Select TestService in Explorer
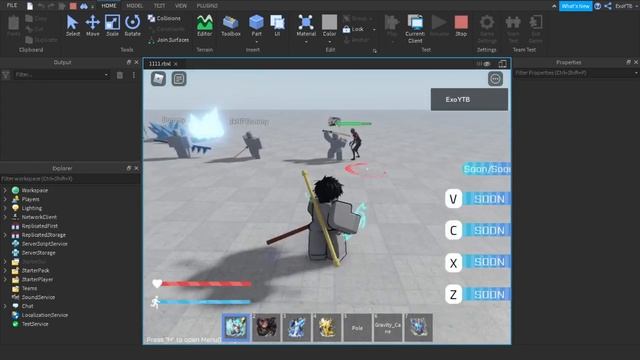The image size is (640, 360). (35, 324)
